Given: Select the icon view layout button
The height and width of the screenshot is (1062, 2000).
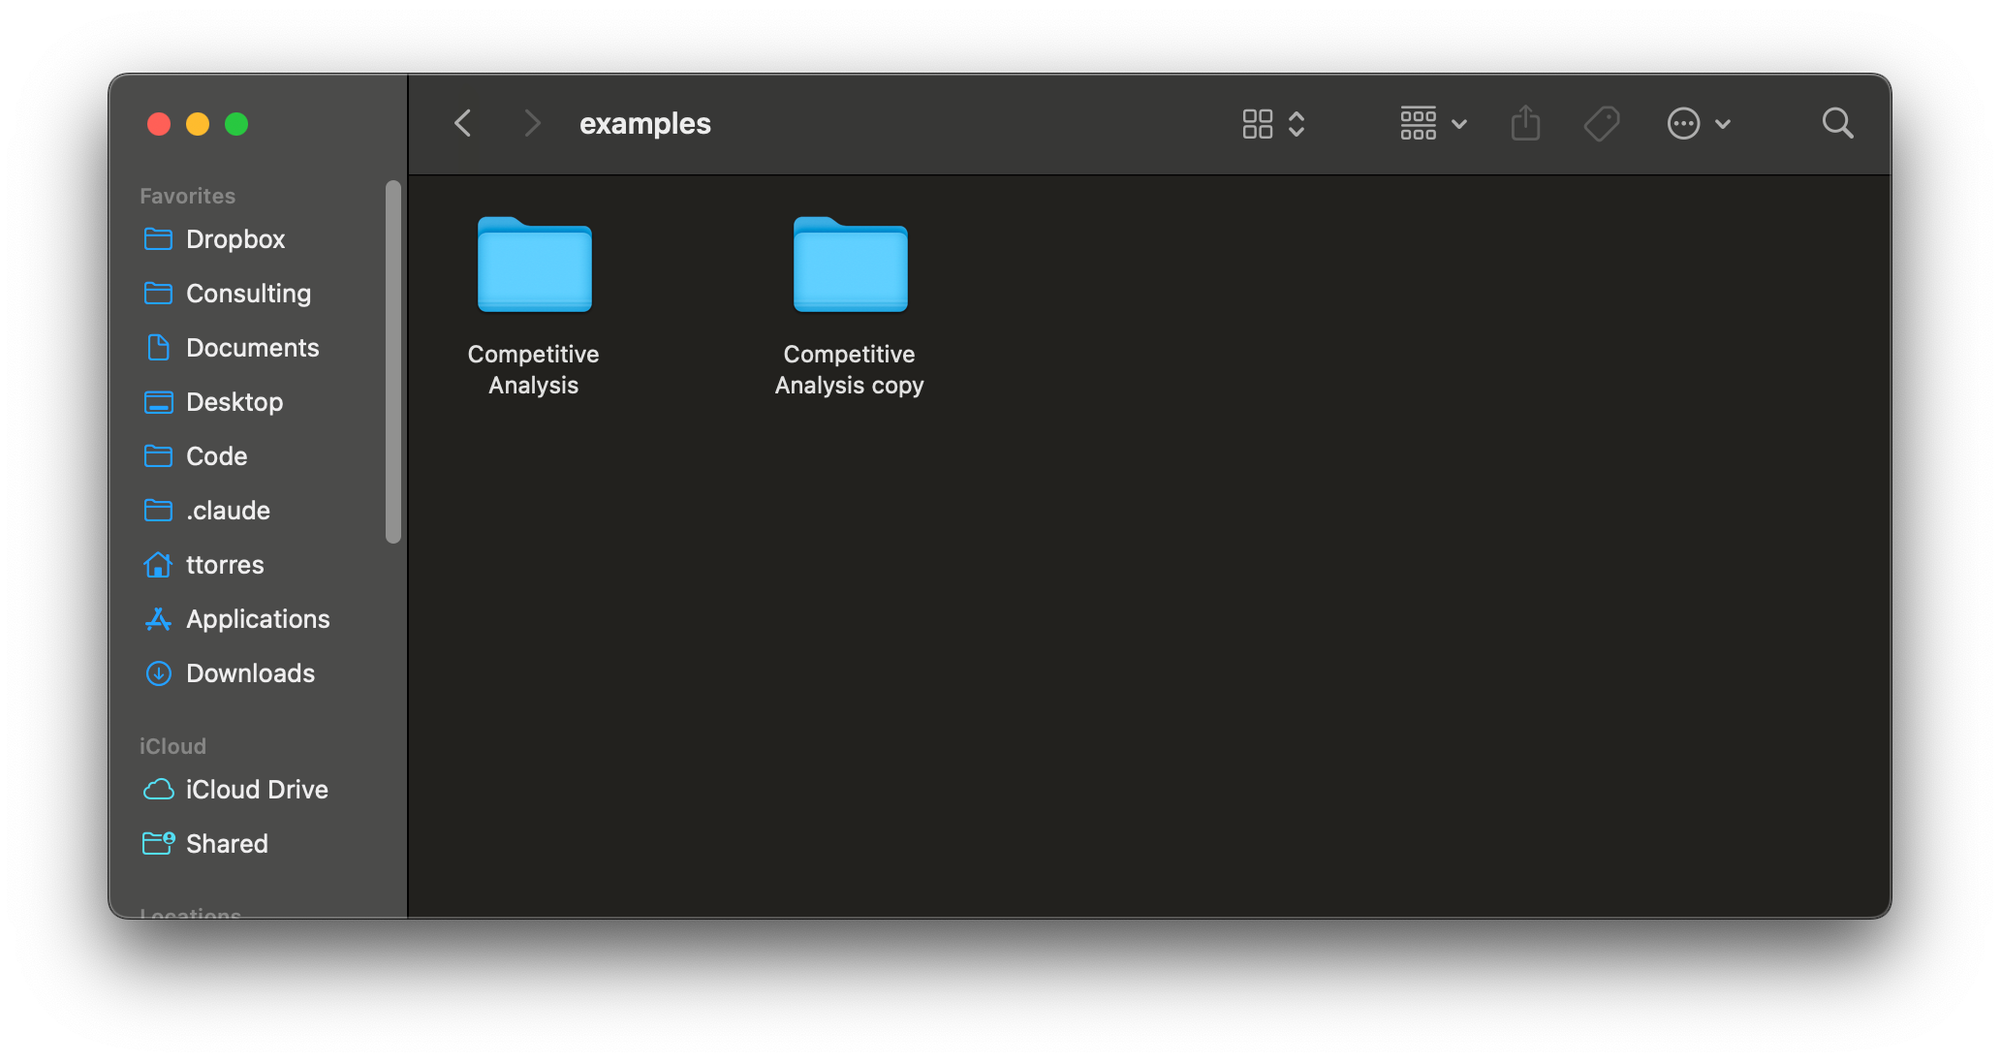Looking at the screenshot, I should pyautogui.click(x=1257, y=123).
